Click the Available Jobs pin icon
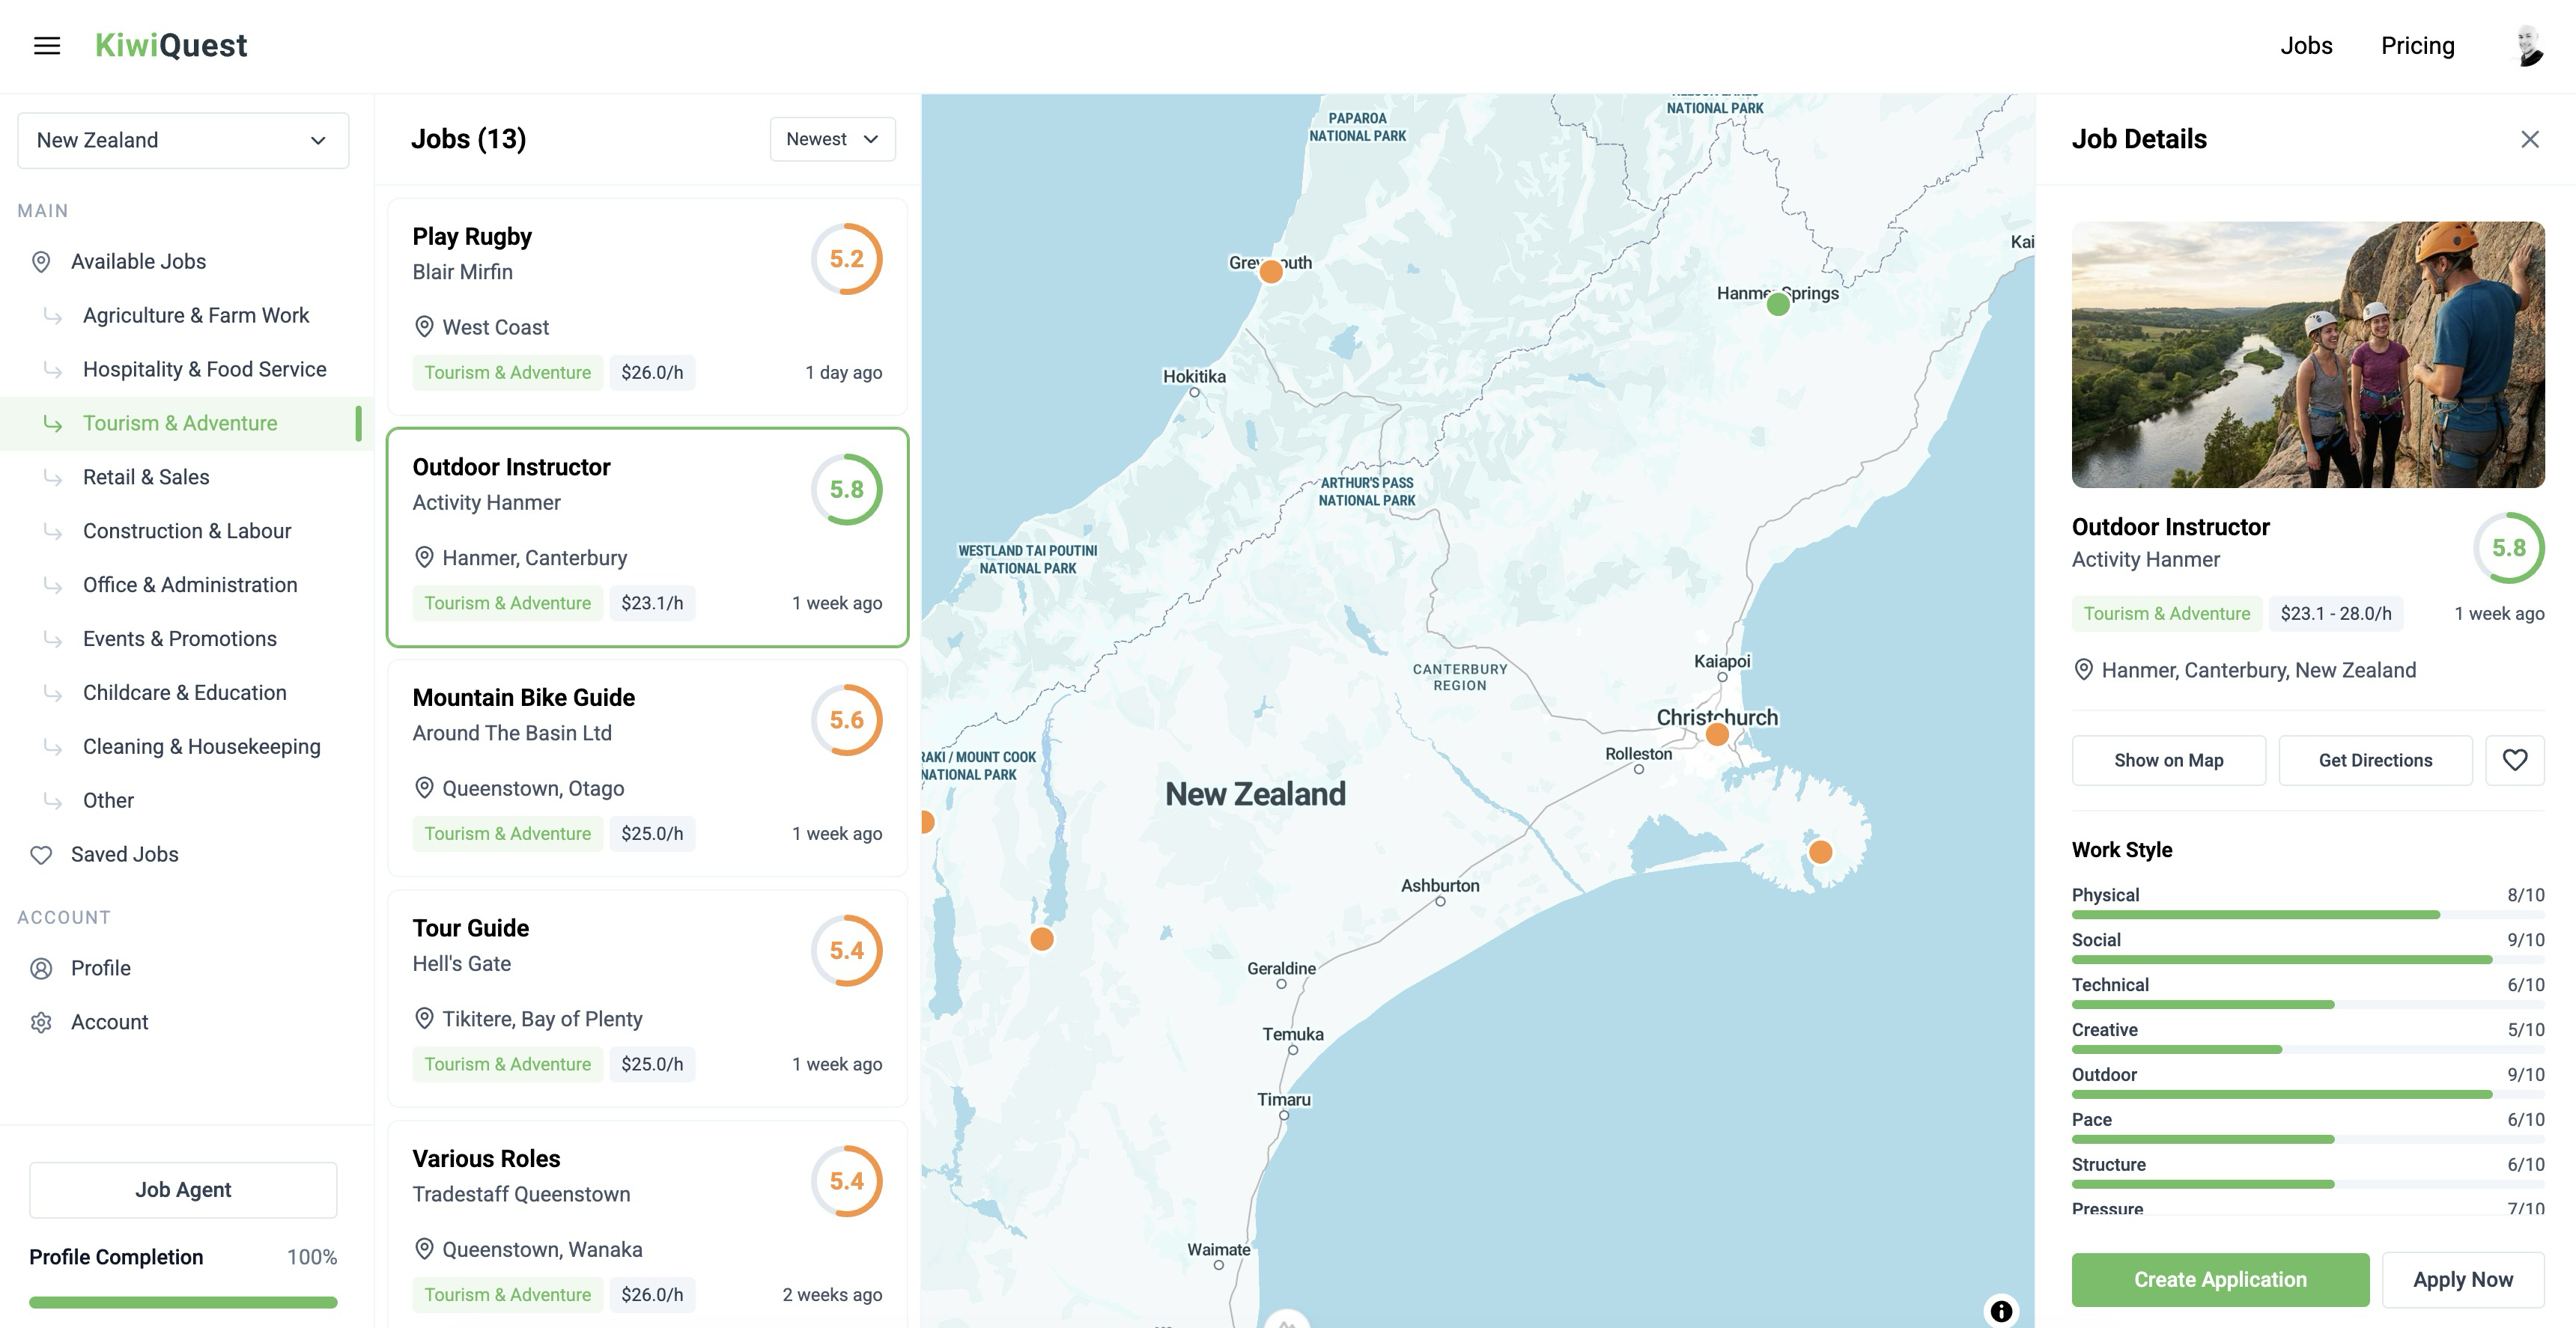Screen dimensions: 2576x1328 (x=41, y=262)
